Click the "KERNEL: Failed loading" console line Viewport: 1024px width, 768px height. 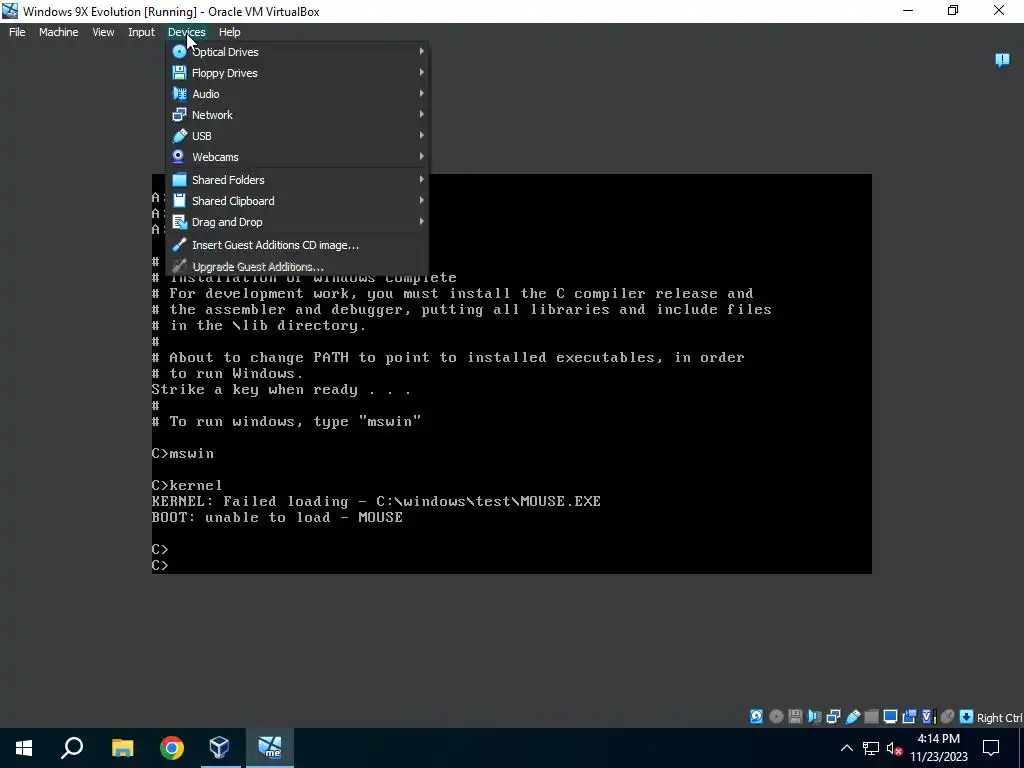(x=376, y=502)
